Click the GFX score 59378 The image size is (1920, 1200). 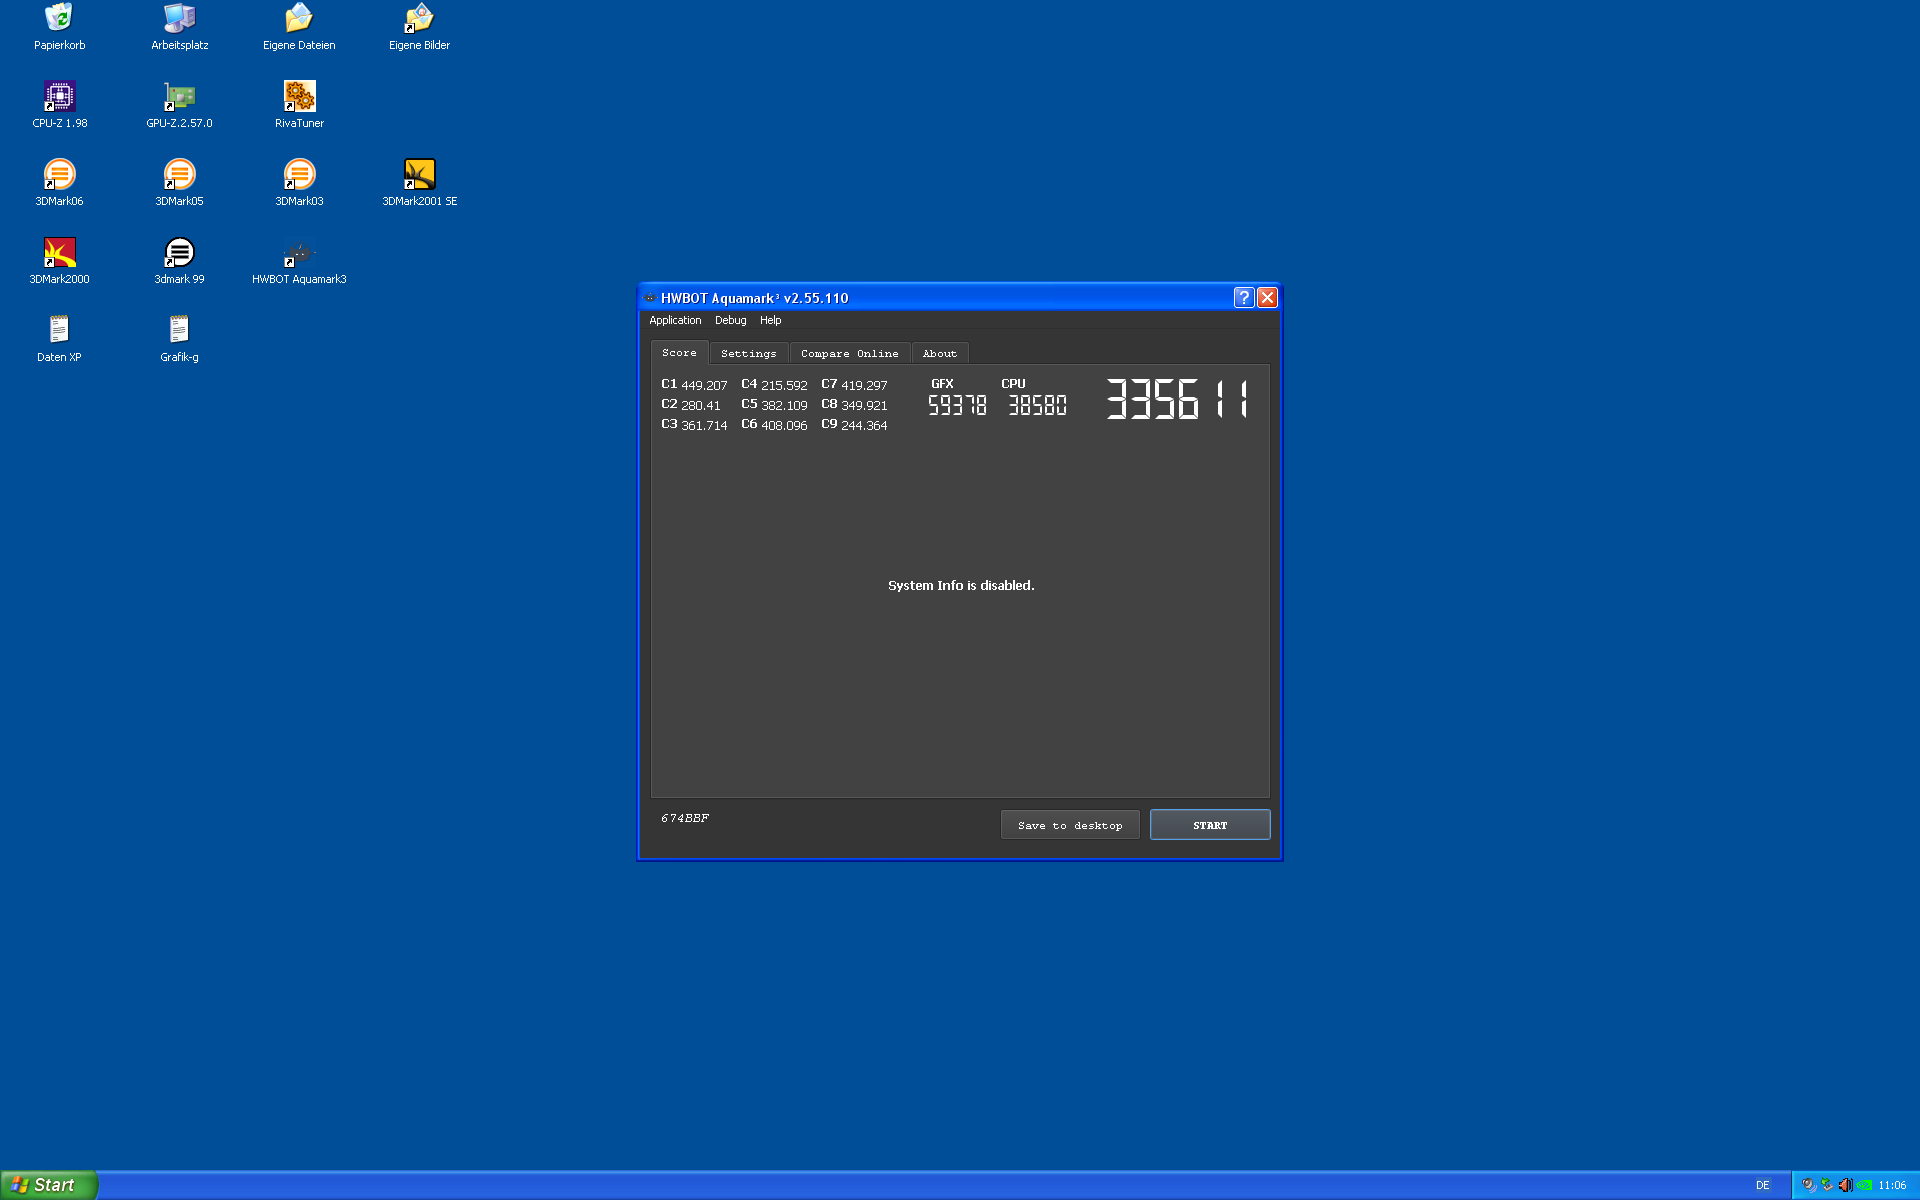pyautogui.click(x=957, y=405)
